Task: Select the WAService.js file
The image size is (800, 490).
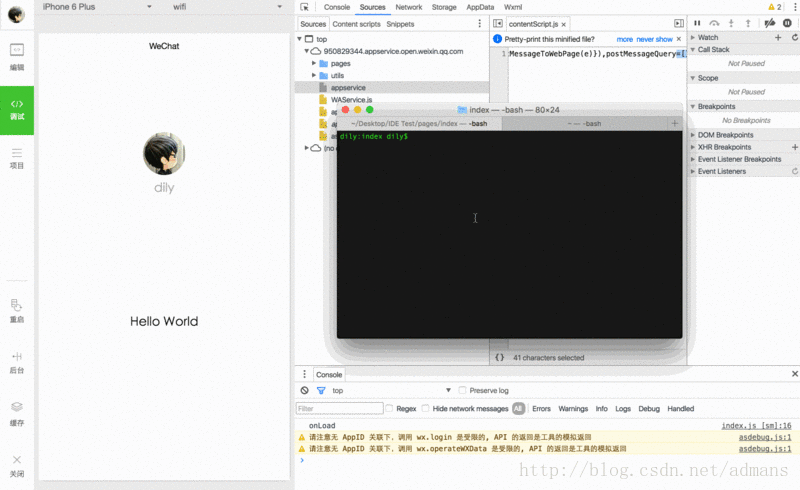Action: pyautogui.click(x=351, y=100)
